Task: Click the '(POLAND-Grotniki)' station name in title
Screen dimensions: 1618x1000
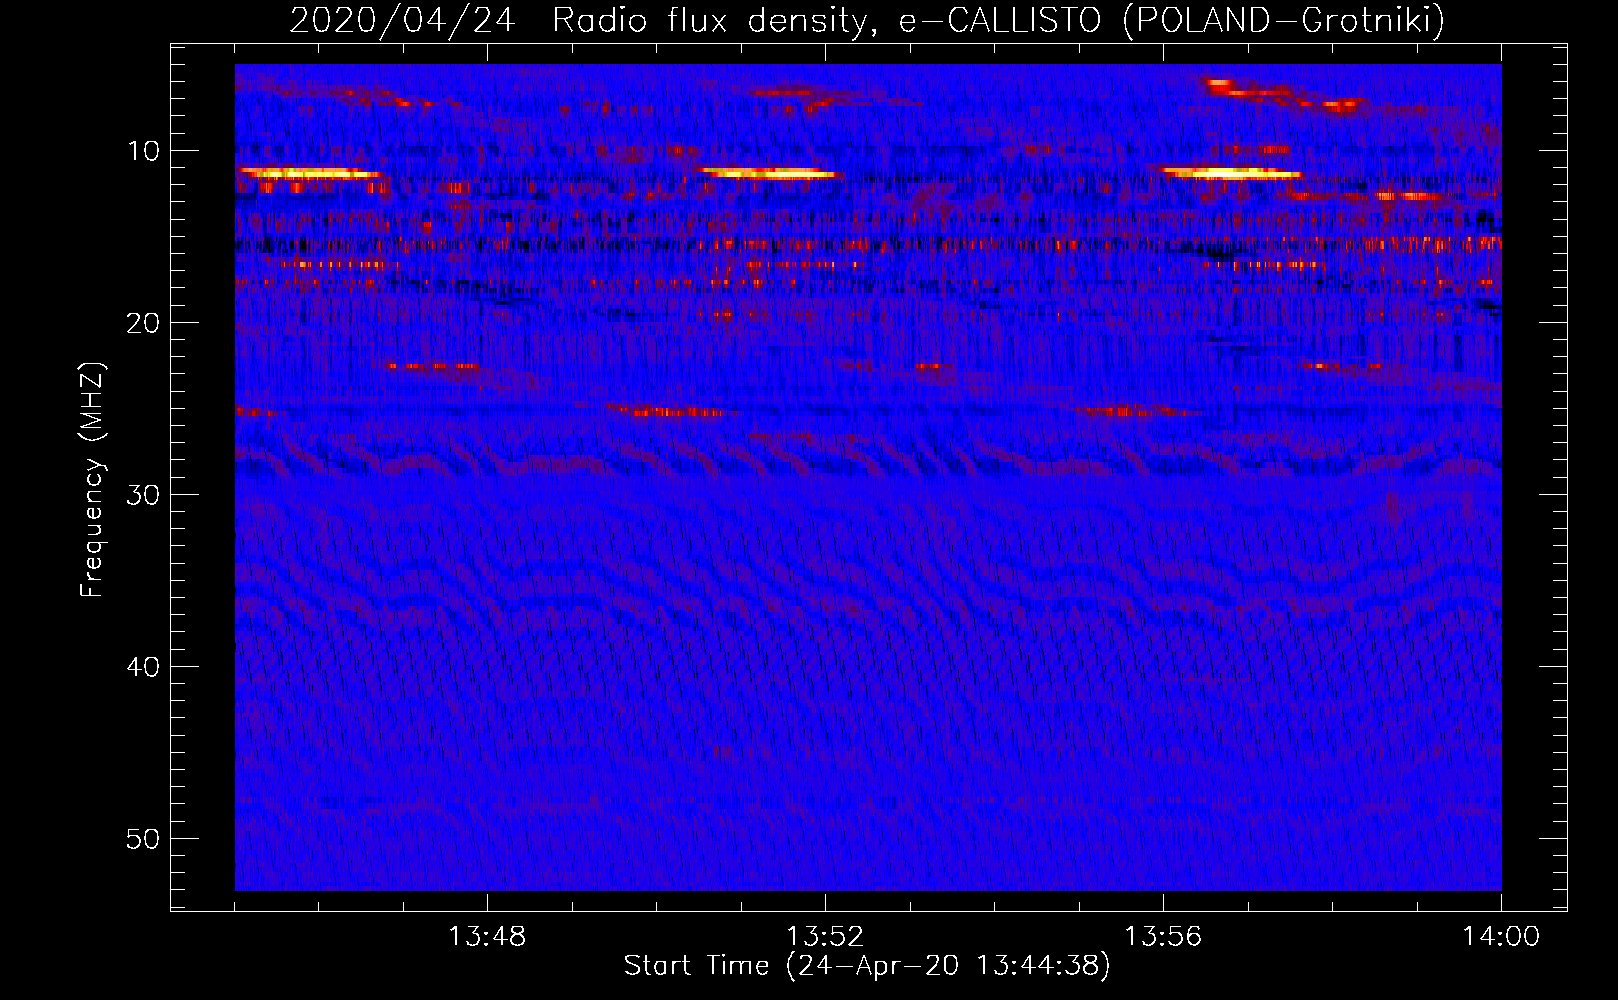Action: pyautogui.click(x=1284, y=20)
